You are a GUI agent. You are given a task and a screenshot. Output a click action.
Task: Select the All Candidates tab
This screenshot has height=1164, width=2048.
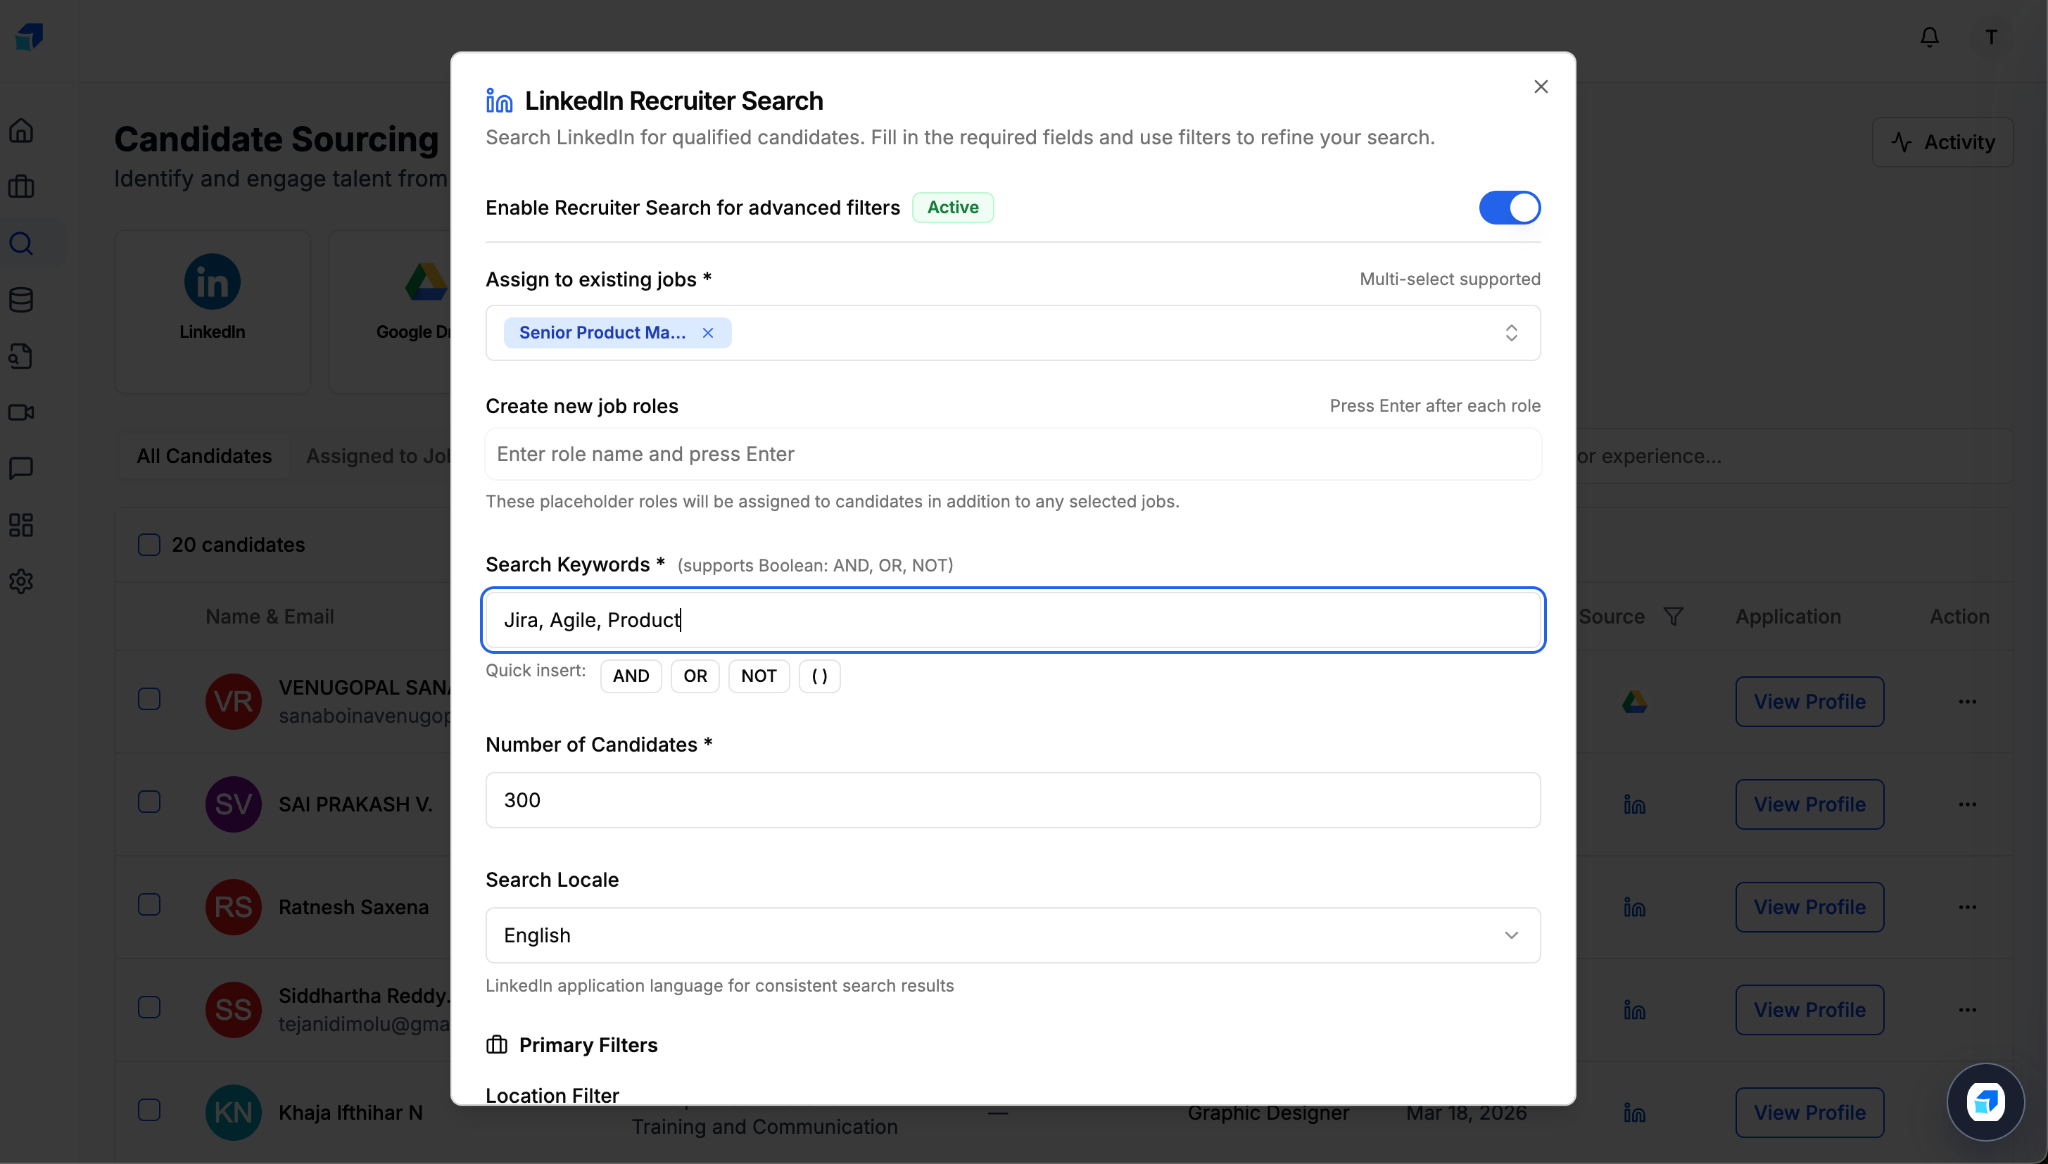[204, 456]
